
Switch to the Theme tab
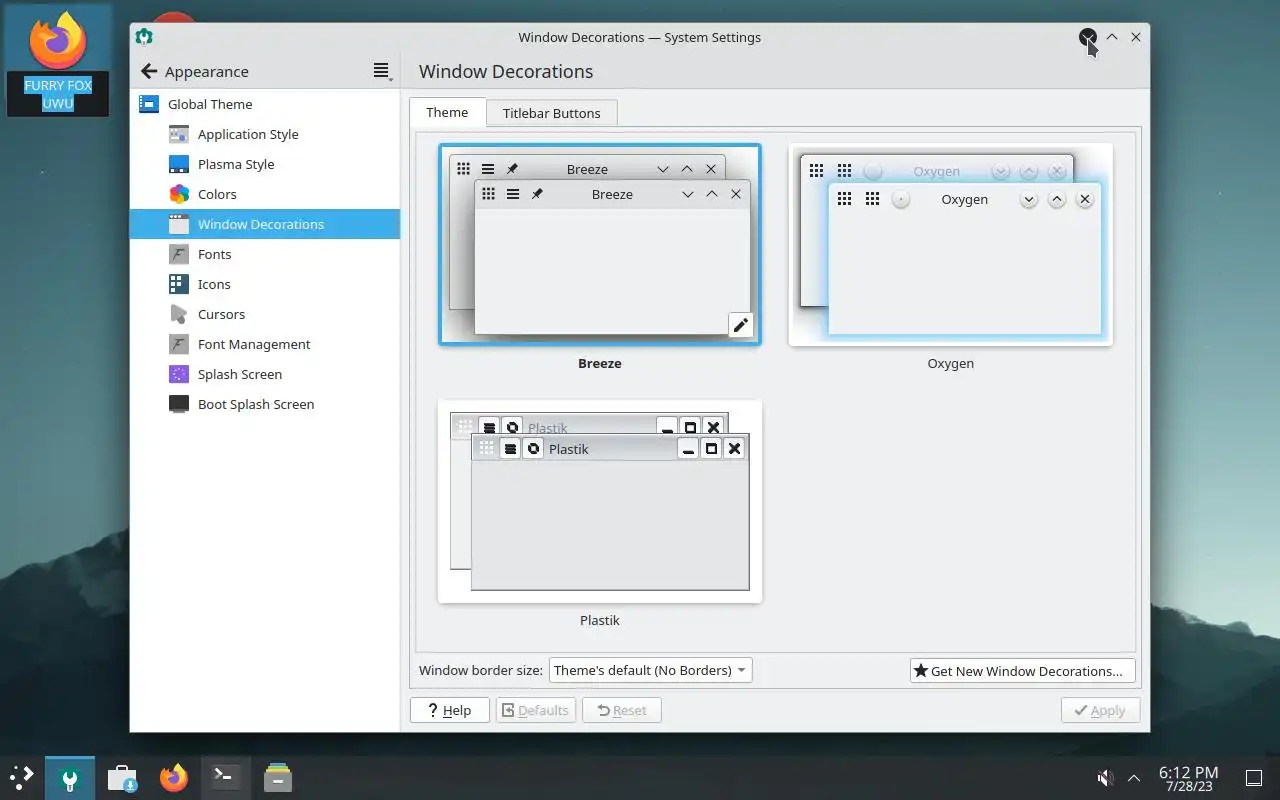pos(447,112)
